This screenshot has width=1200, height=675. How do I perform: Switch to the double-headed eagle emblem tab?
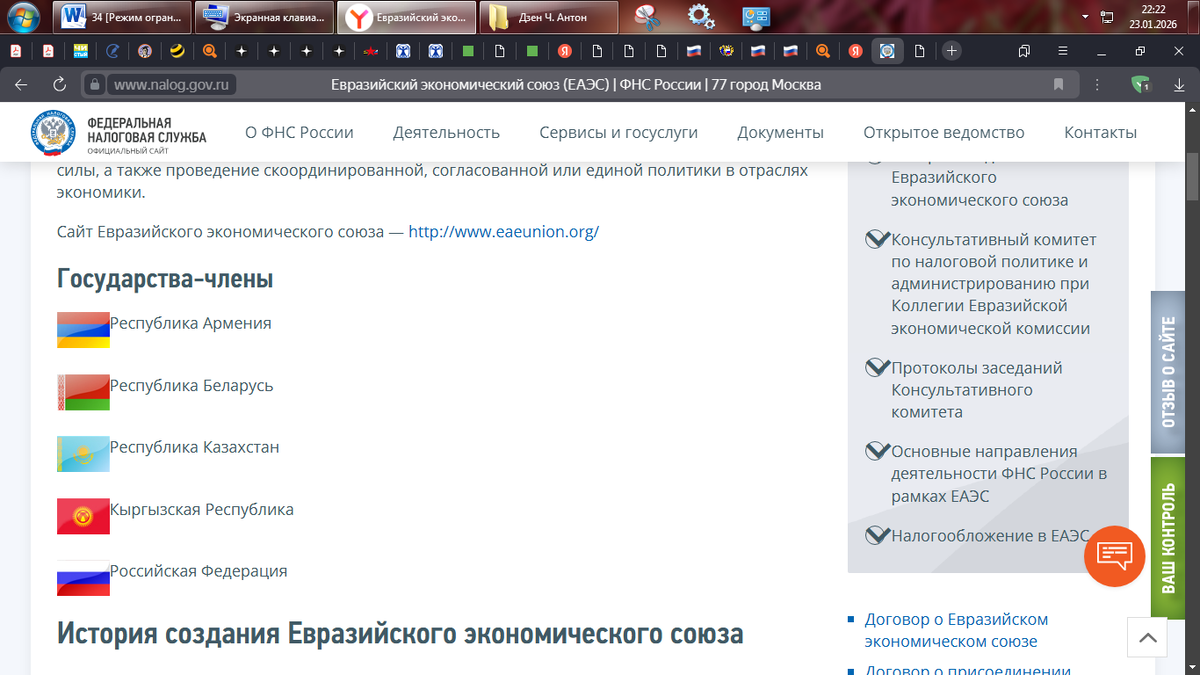click(x=727, y=50)
